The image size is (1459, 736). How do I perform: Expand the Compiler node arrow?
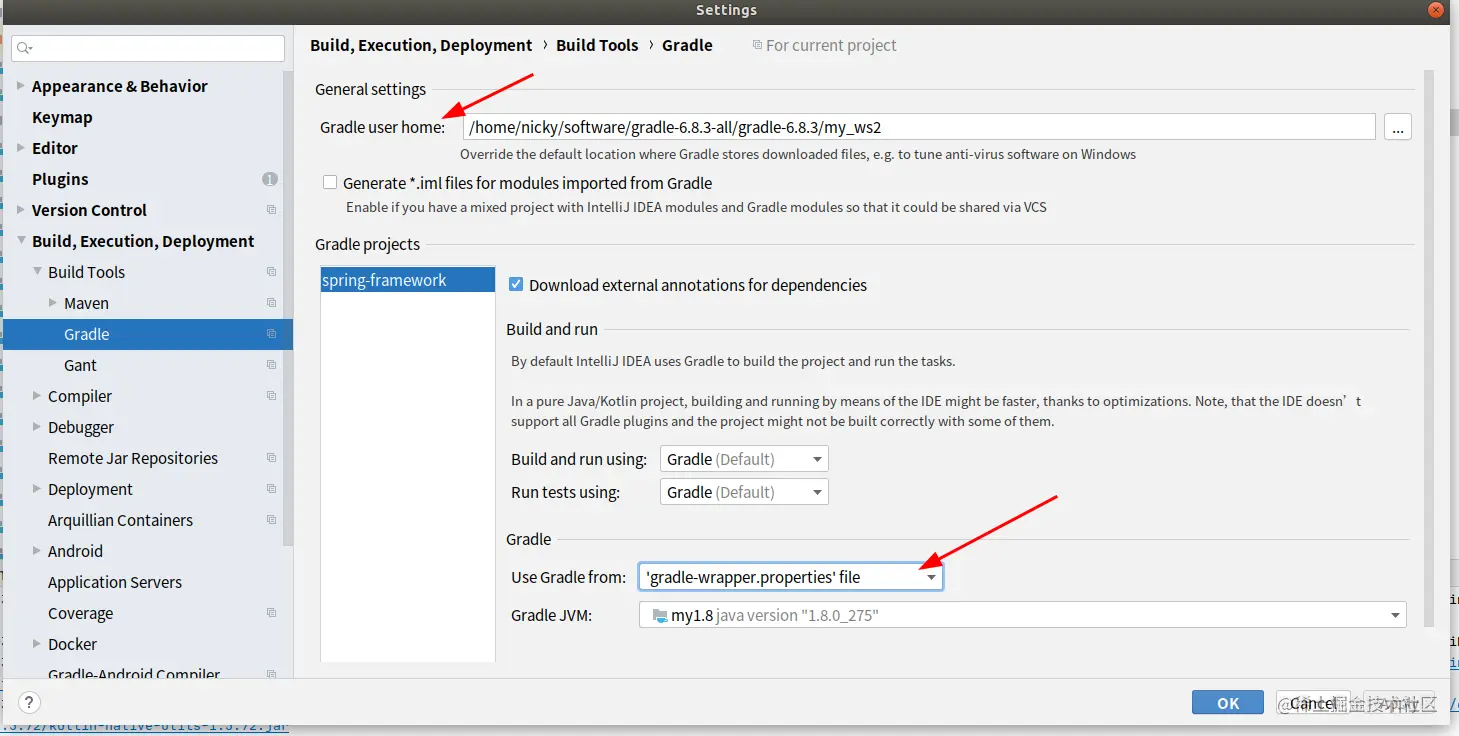click(37, 396)
